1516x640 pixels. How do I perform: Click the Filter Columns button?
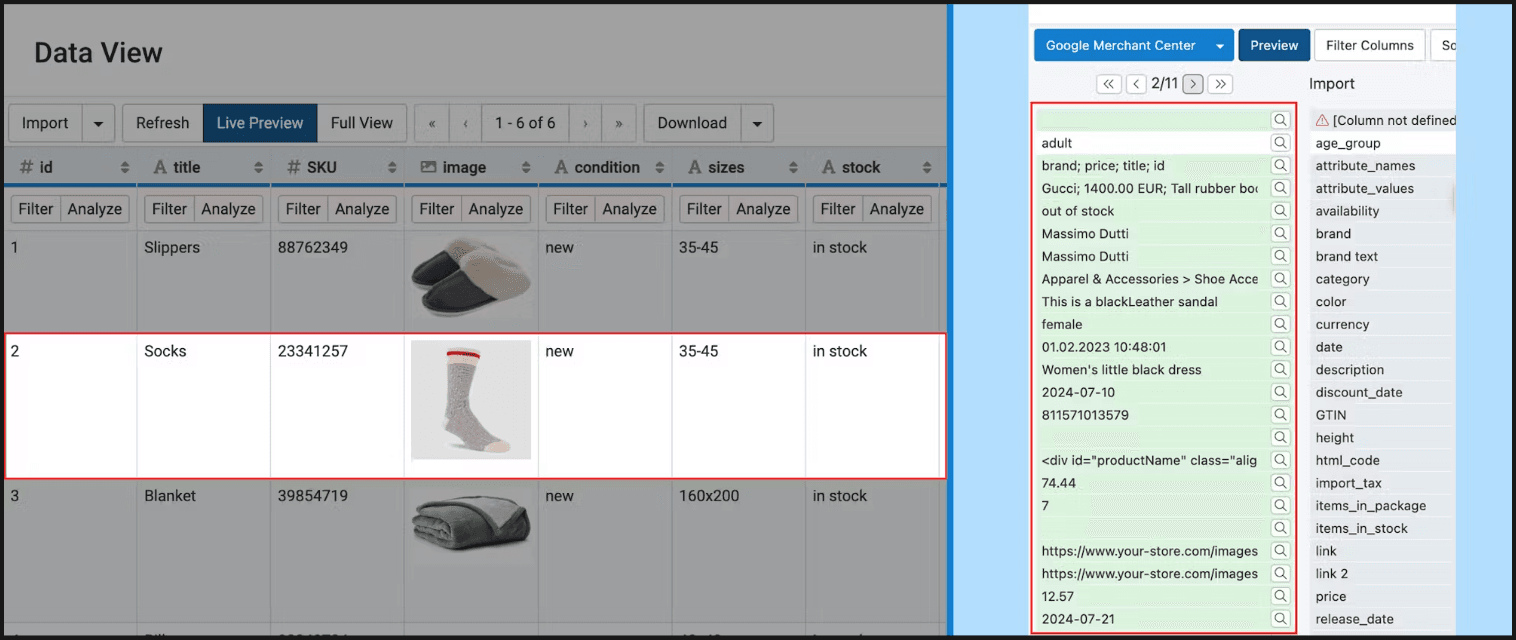(x=1369, y=45)
